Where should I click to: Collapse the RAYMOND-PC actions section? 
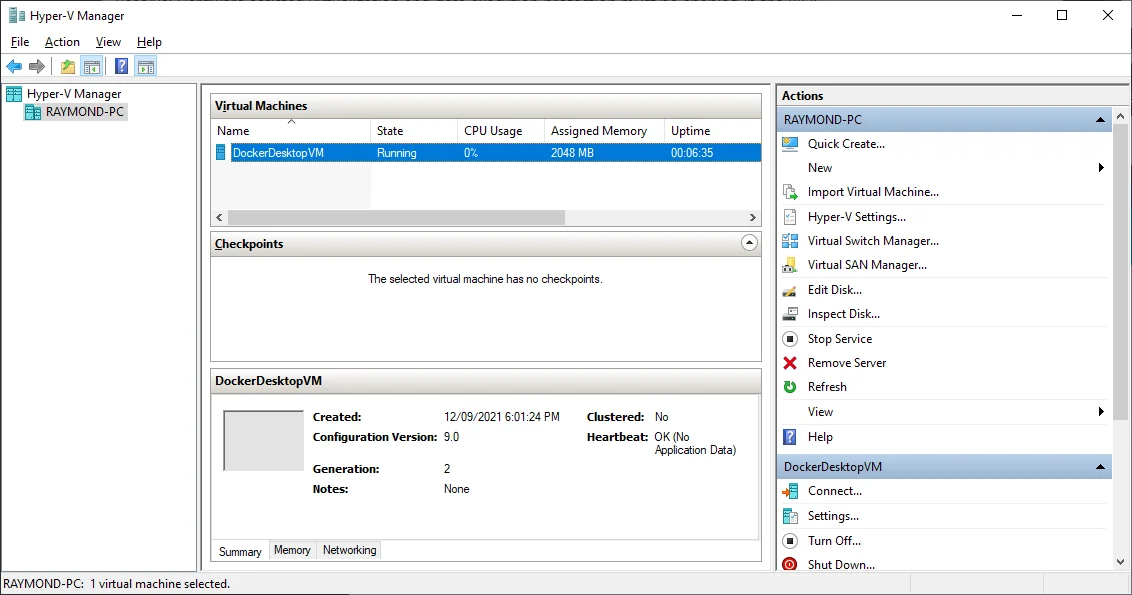(1101, 120)
